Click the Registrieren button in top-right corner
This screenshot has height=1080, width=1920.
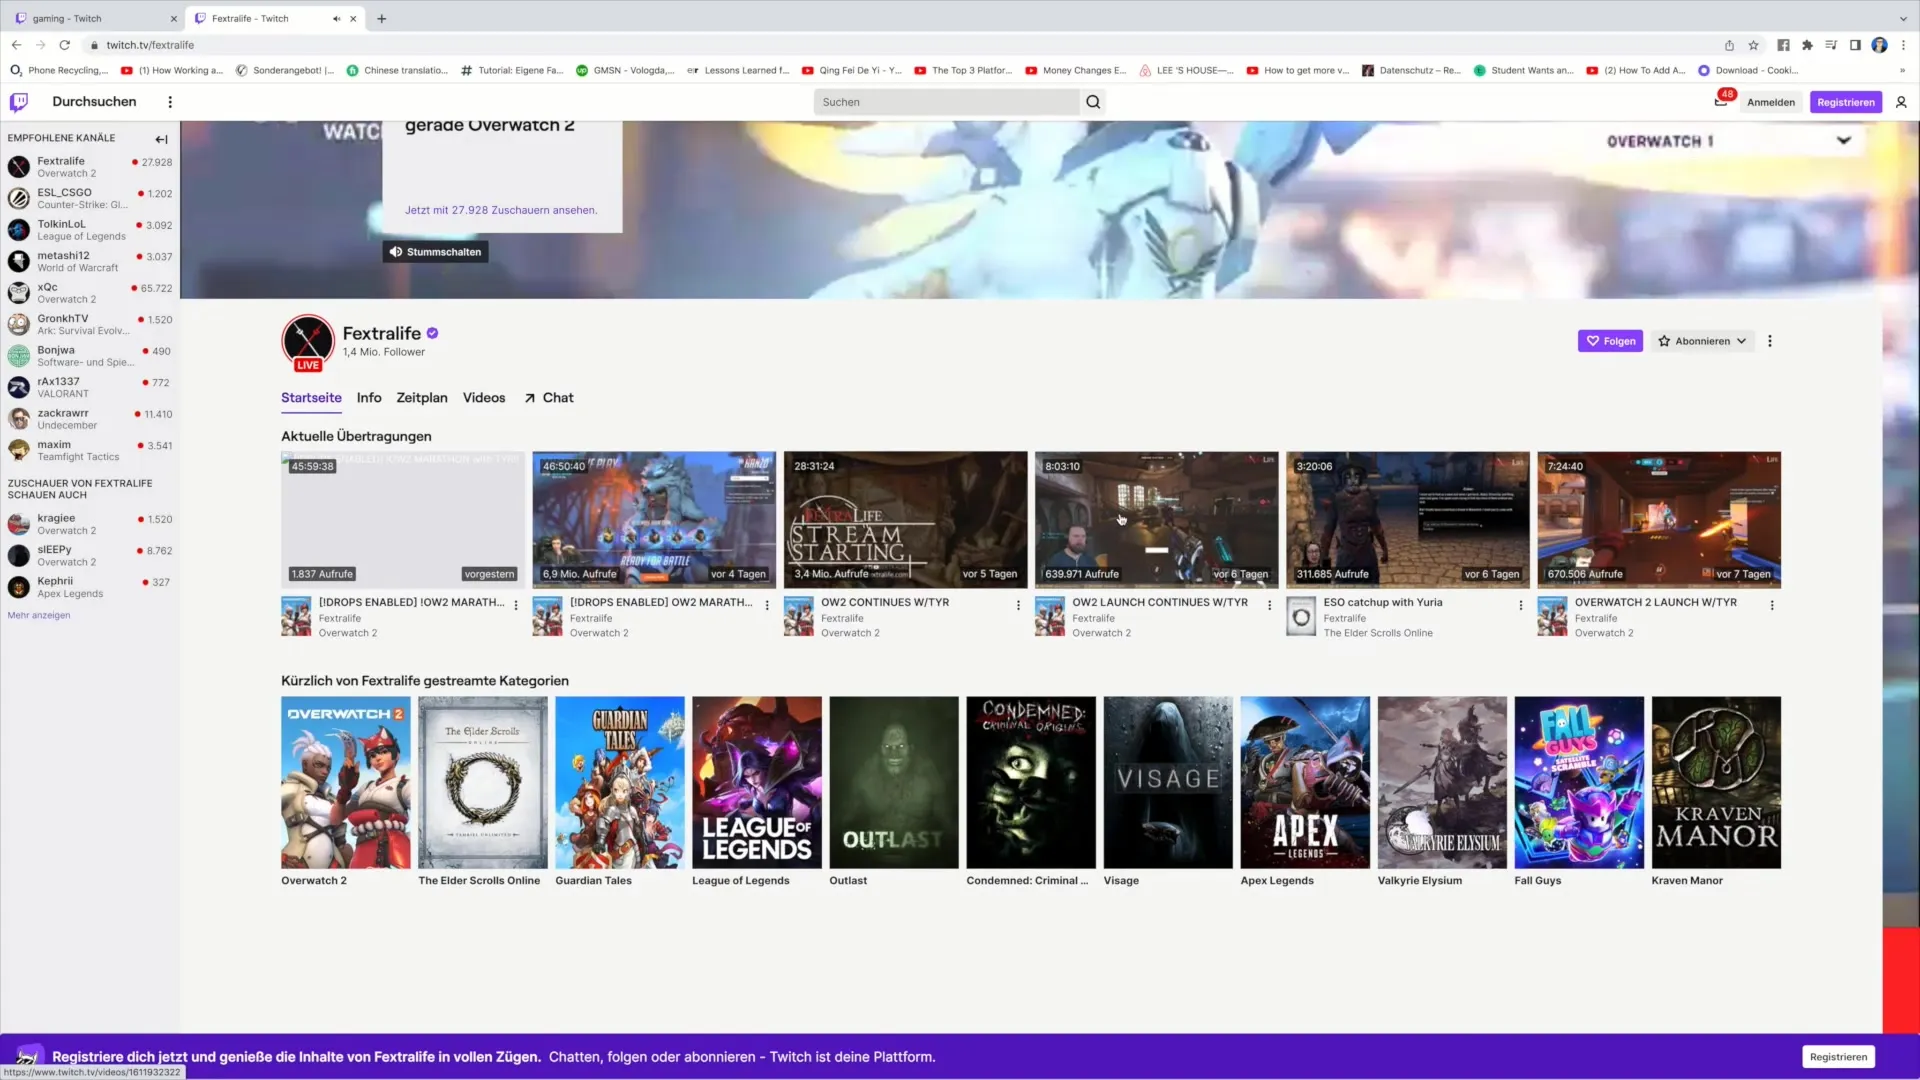1845,102
